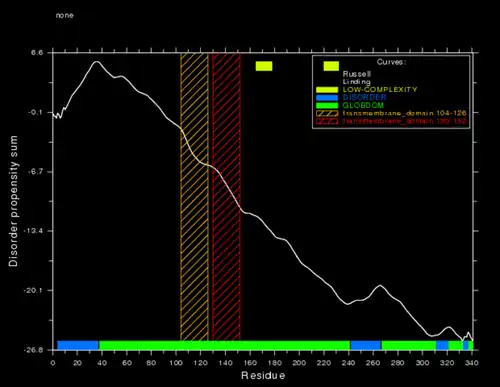Viewport: 500px width, 387px height.
Task: Click the small blue disorder bar near residue 315
Action: [x=442, y=345]
